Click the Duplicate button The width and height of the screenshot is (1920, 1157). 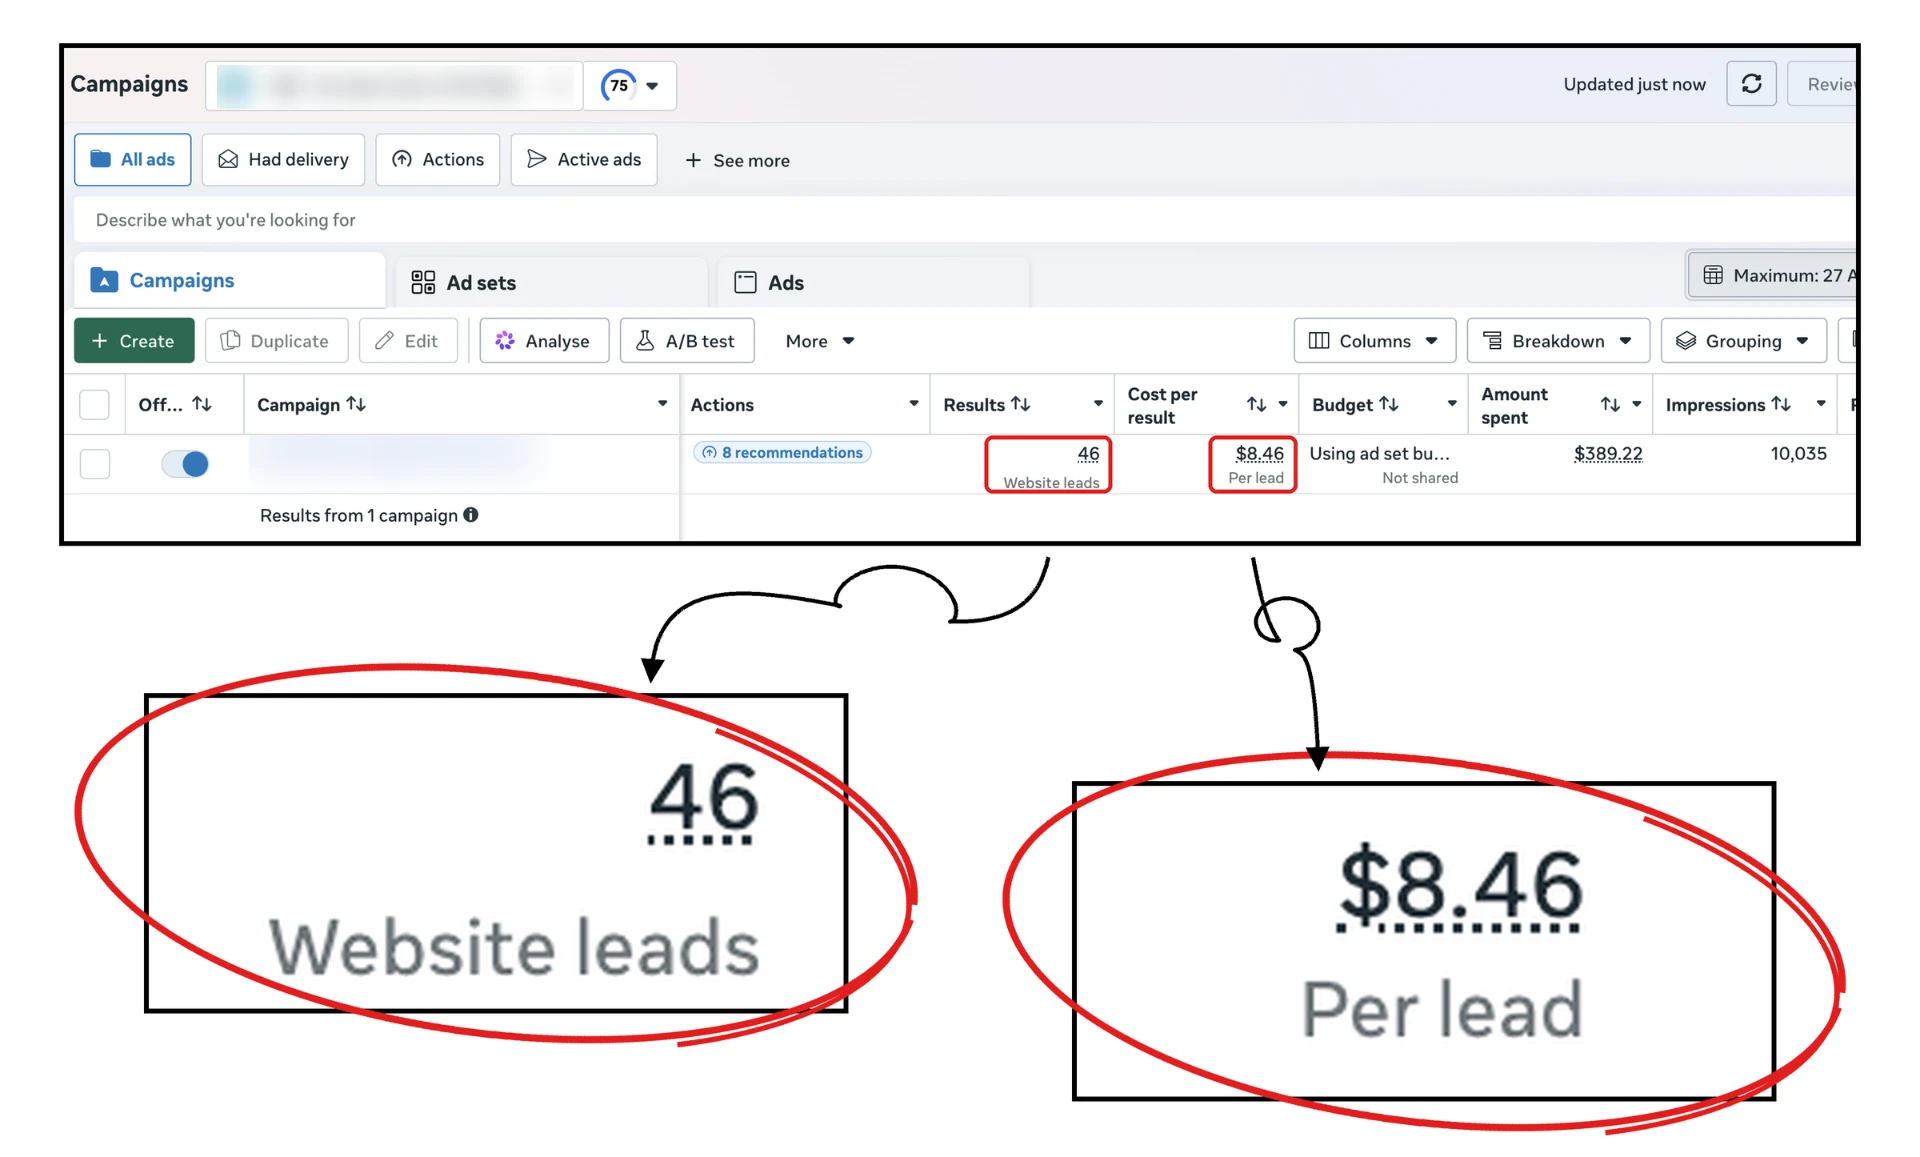click(276, 341)
